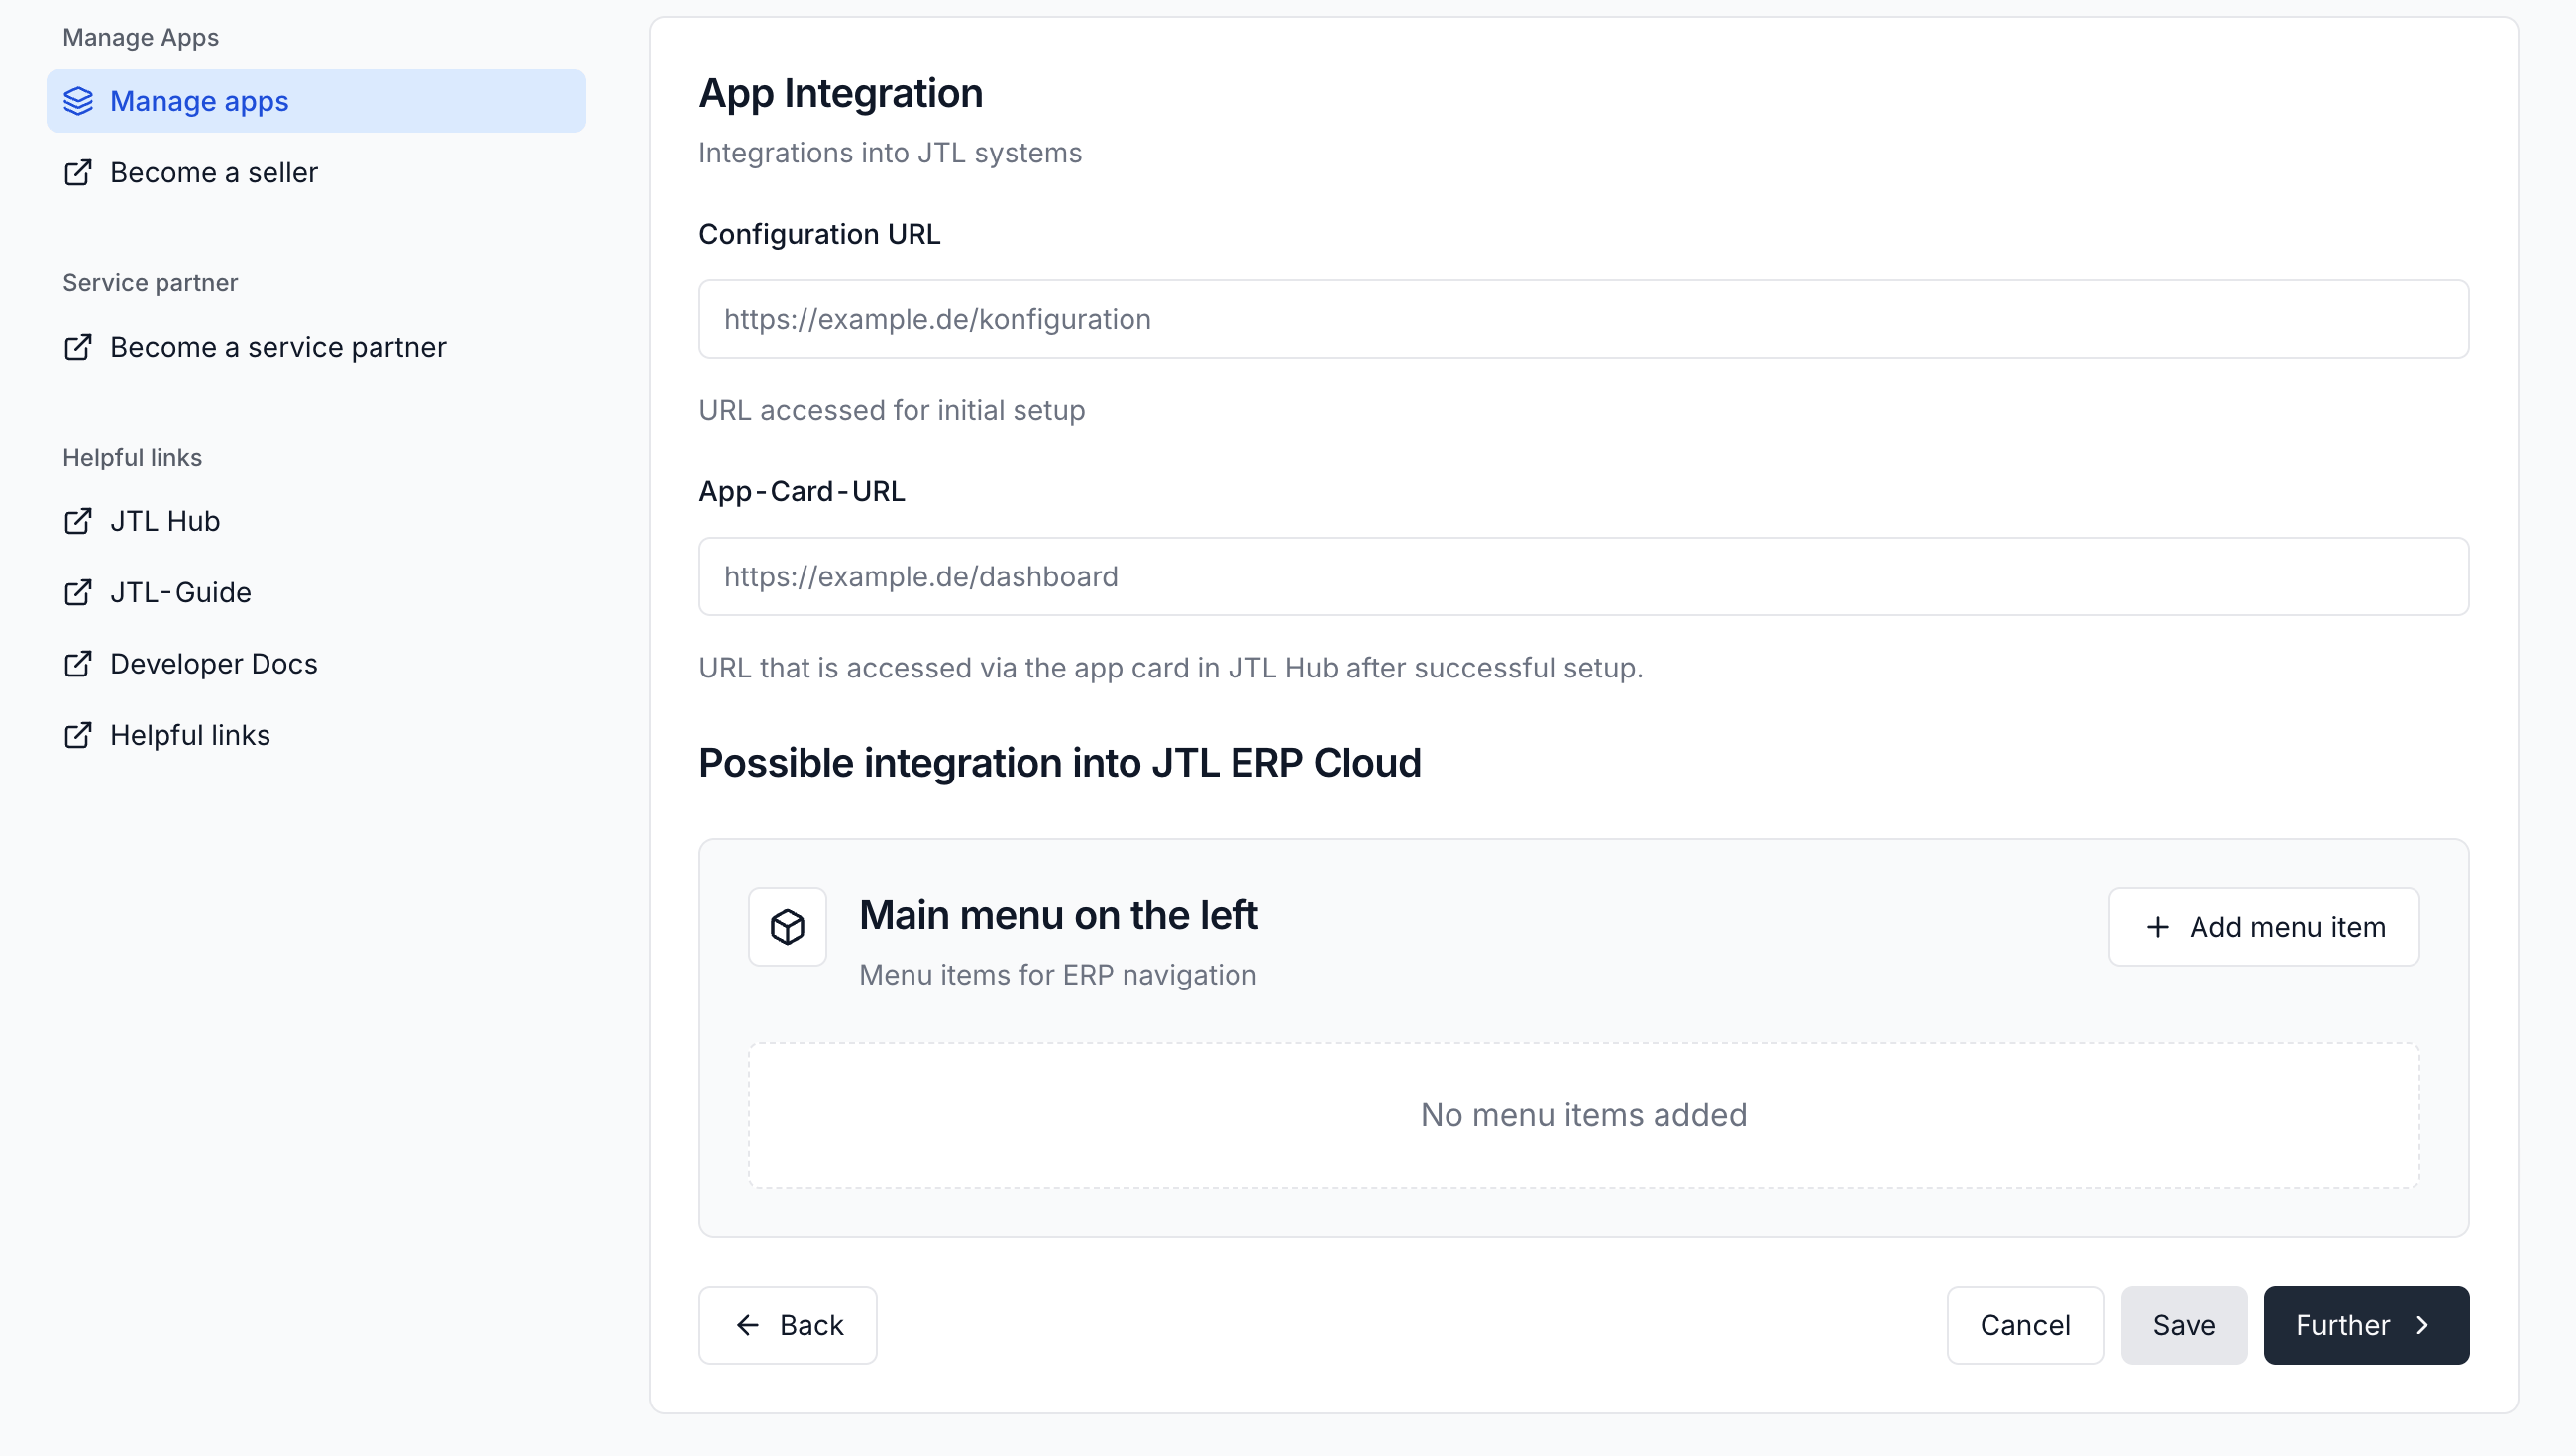Focus the App-Card-URL input field

click(1583, 577)
